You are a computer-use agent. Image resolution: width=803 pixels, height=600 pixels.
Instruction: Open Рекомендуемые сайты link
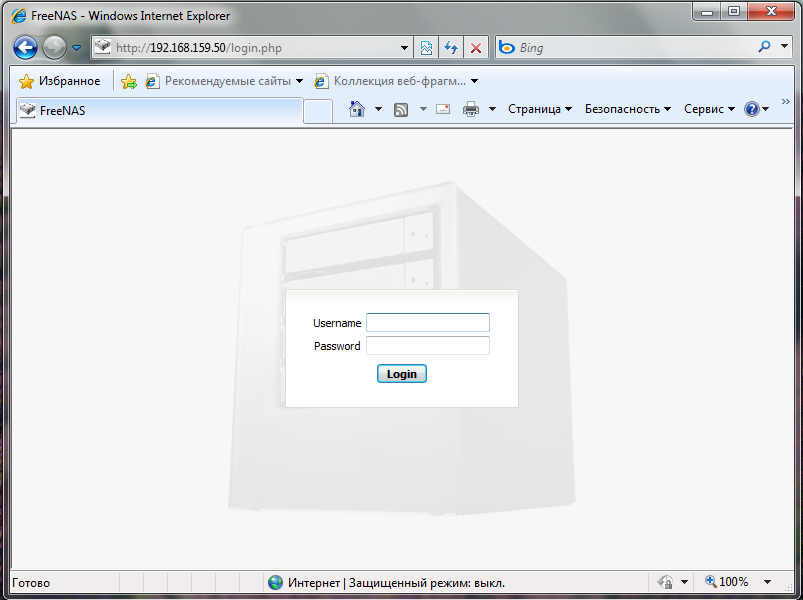223,81
